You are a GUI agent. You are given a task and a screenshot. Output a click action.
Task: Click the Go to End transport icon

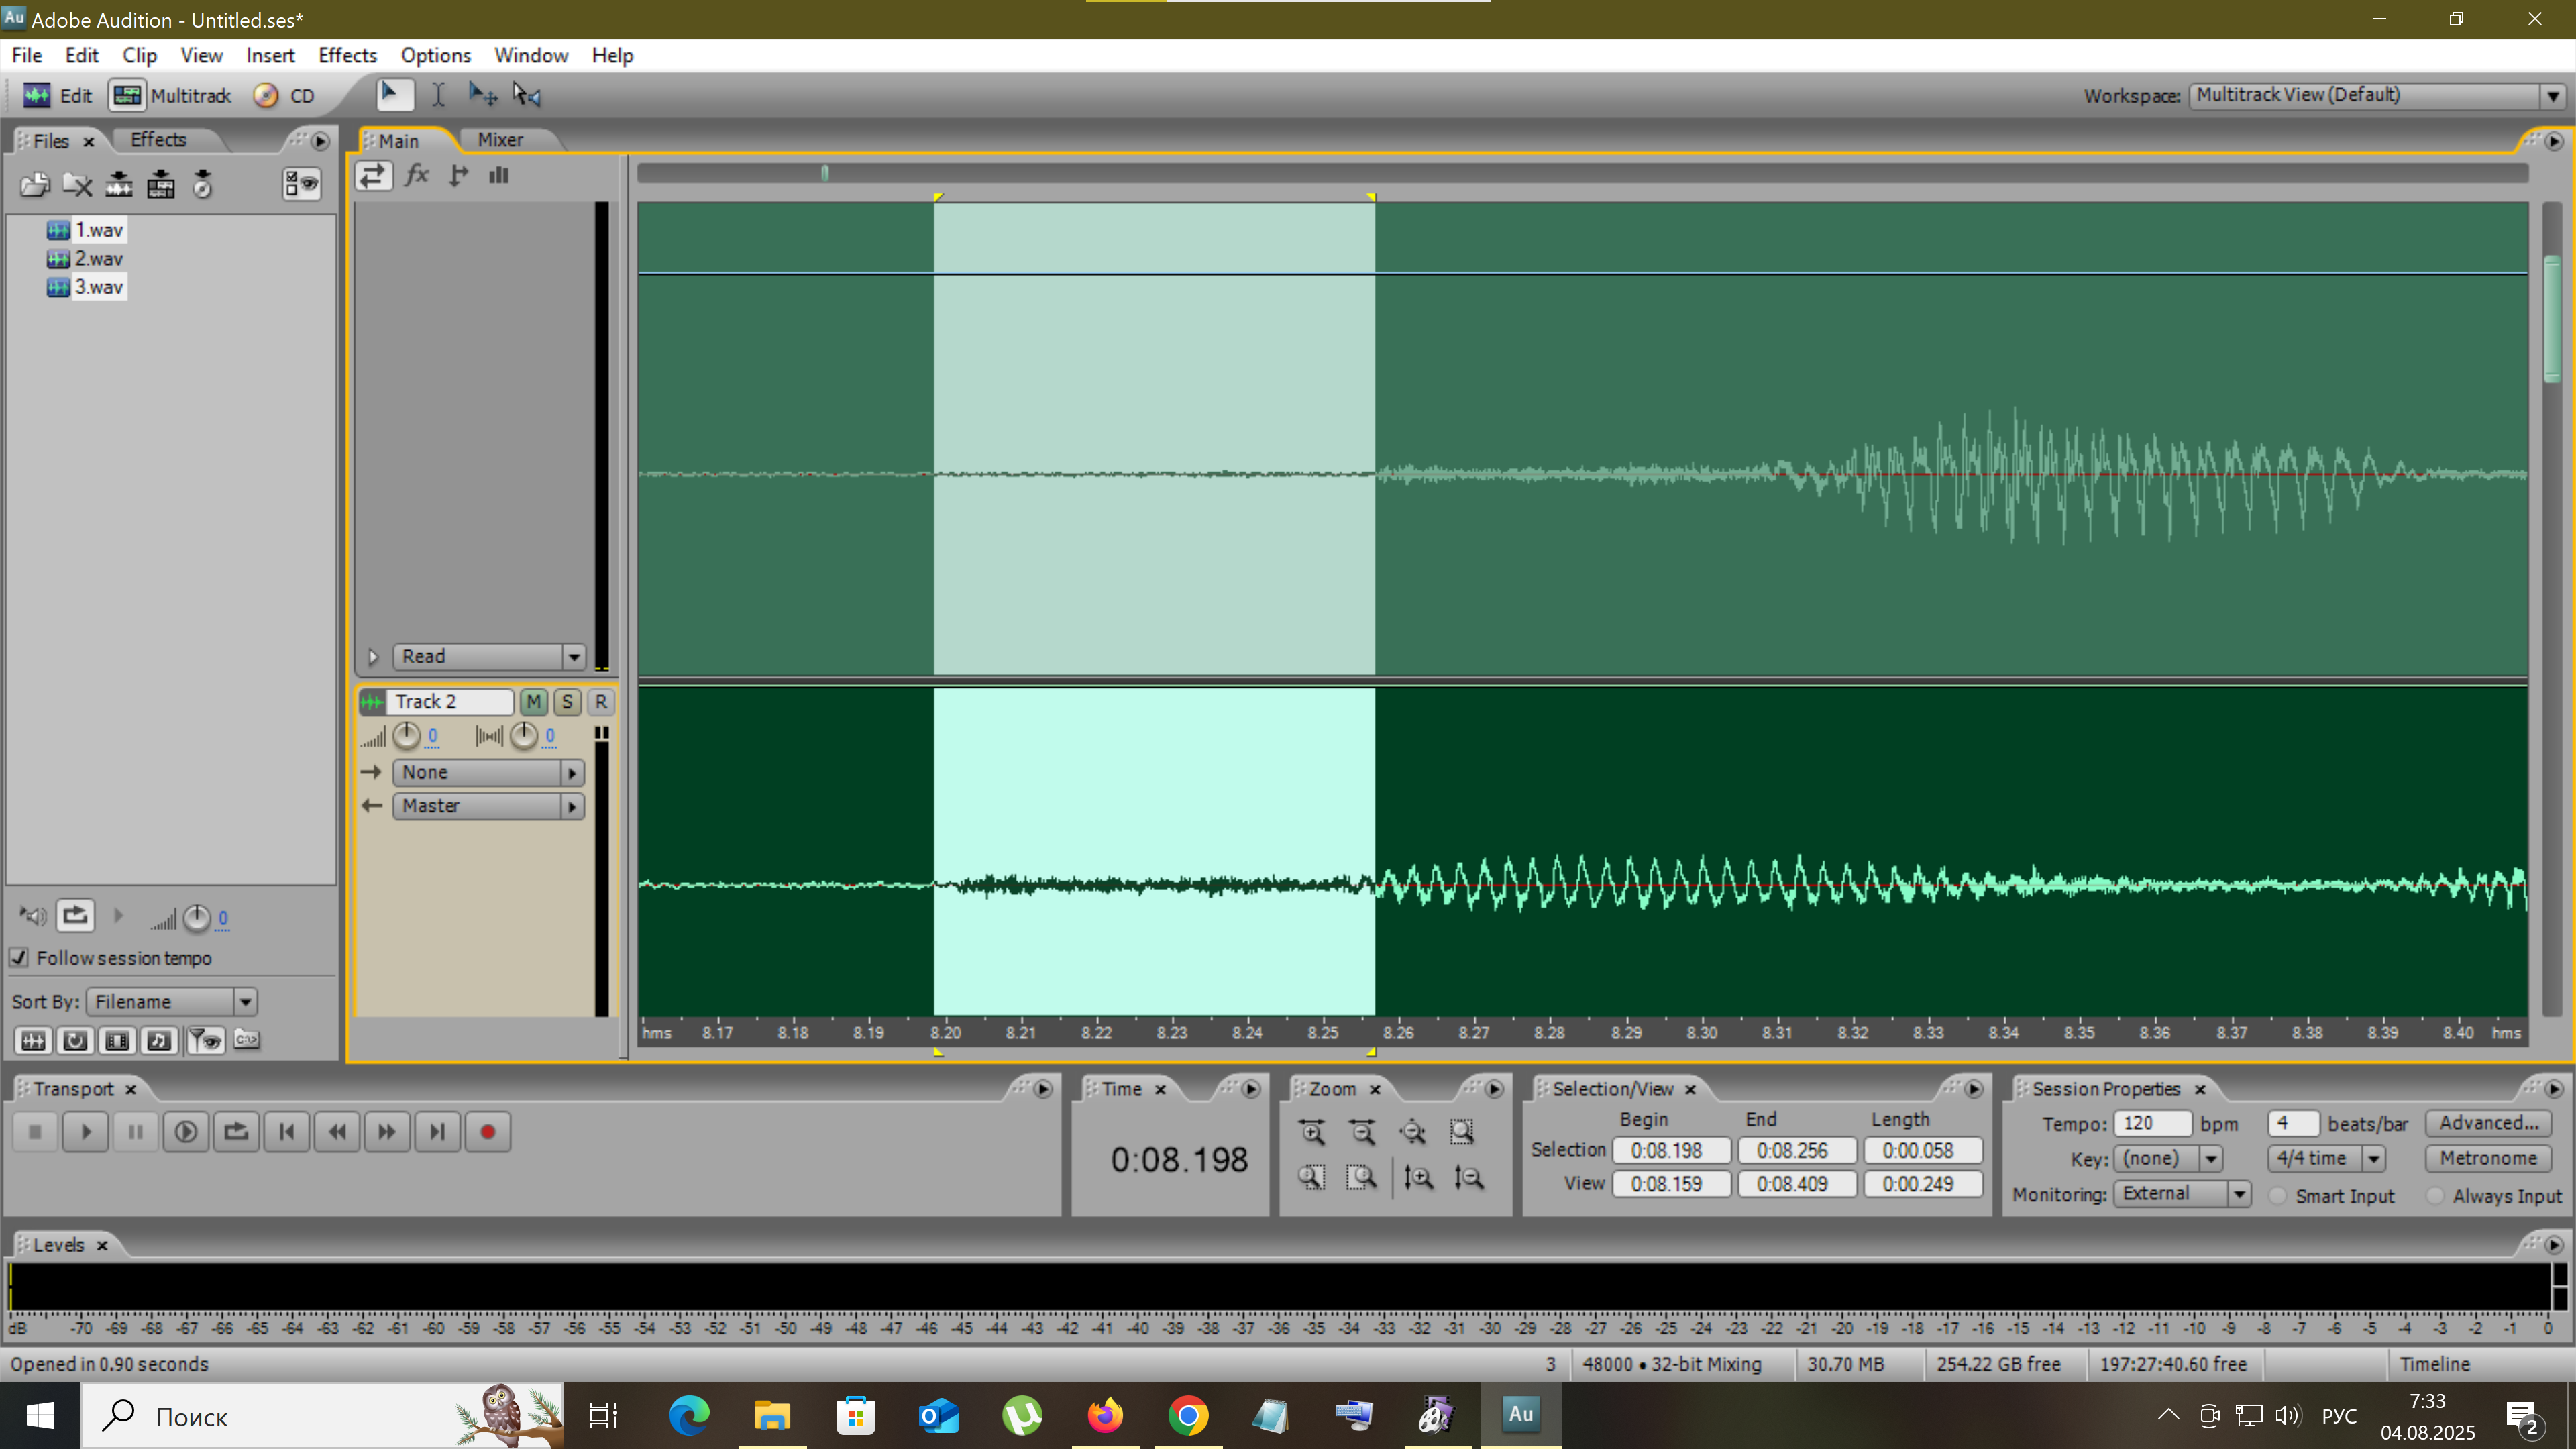coord(437,1132)
